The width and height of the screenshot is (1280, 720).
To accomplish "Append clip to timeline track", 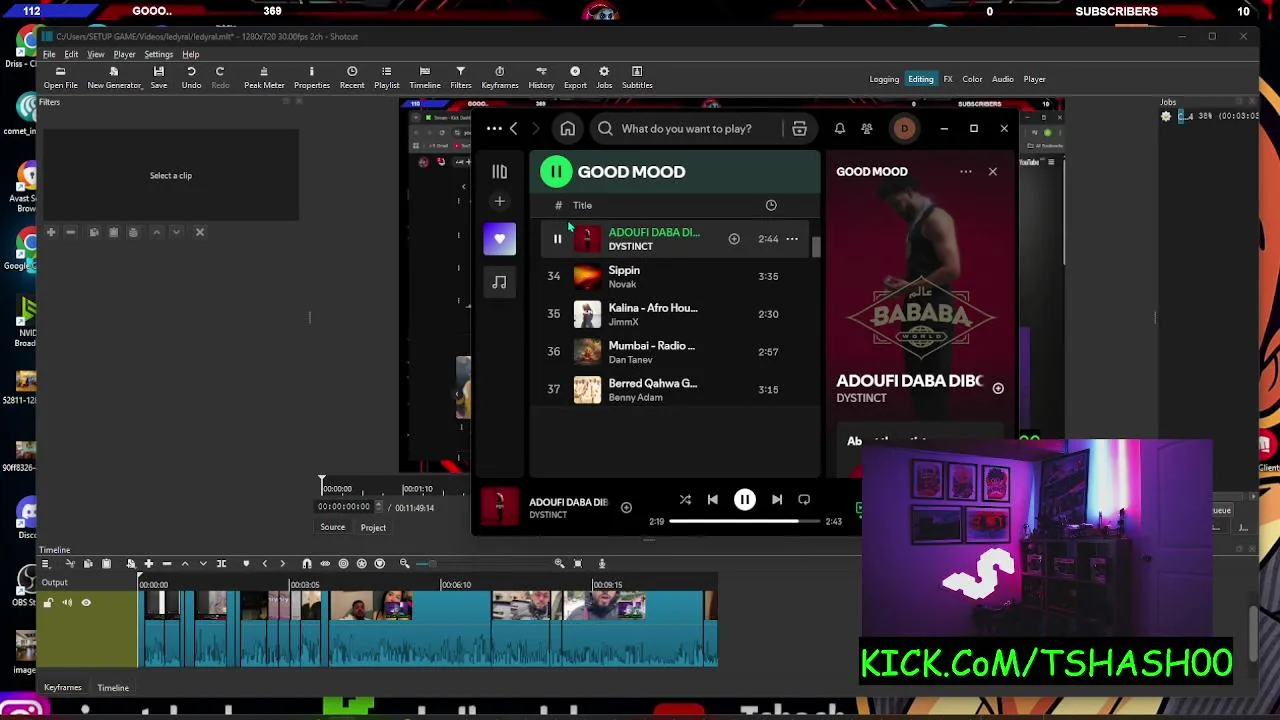I will pos(148,564).
